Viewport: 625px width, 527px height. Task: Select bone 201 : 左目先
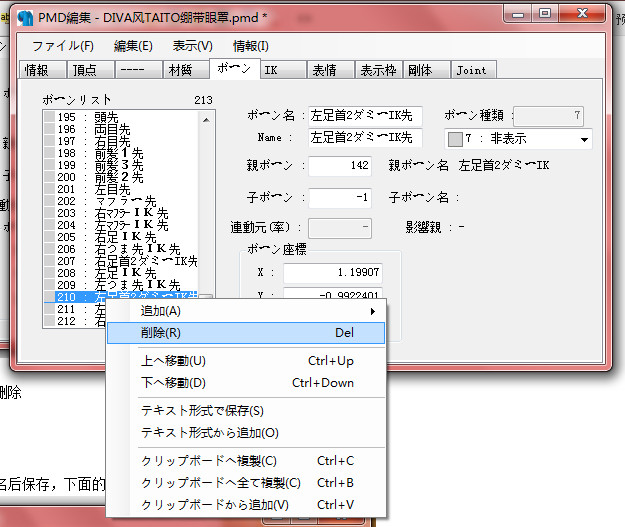point(122,189)
